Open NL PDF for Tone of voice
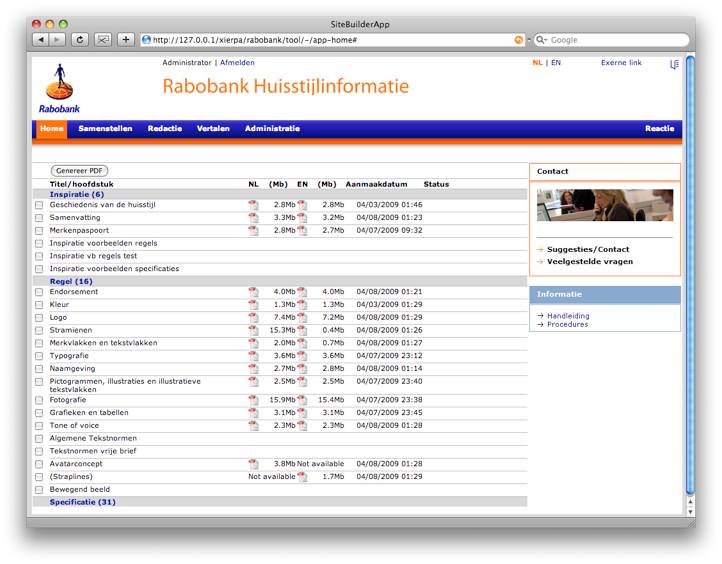 [x=253, y=426]
